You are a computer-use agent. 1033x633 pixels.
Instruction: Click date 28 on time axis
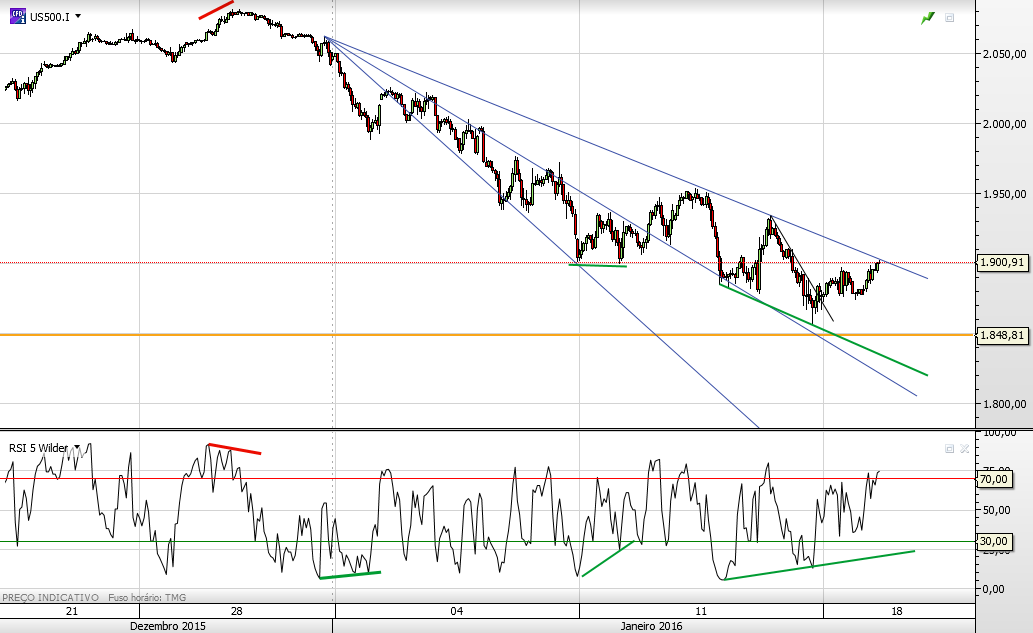[237, 611]
